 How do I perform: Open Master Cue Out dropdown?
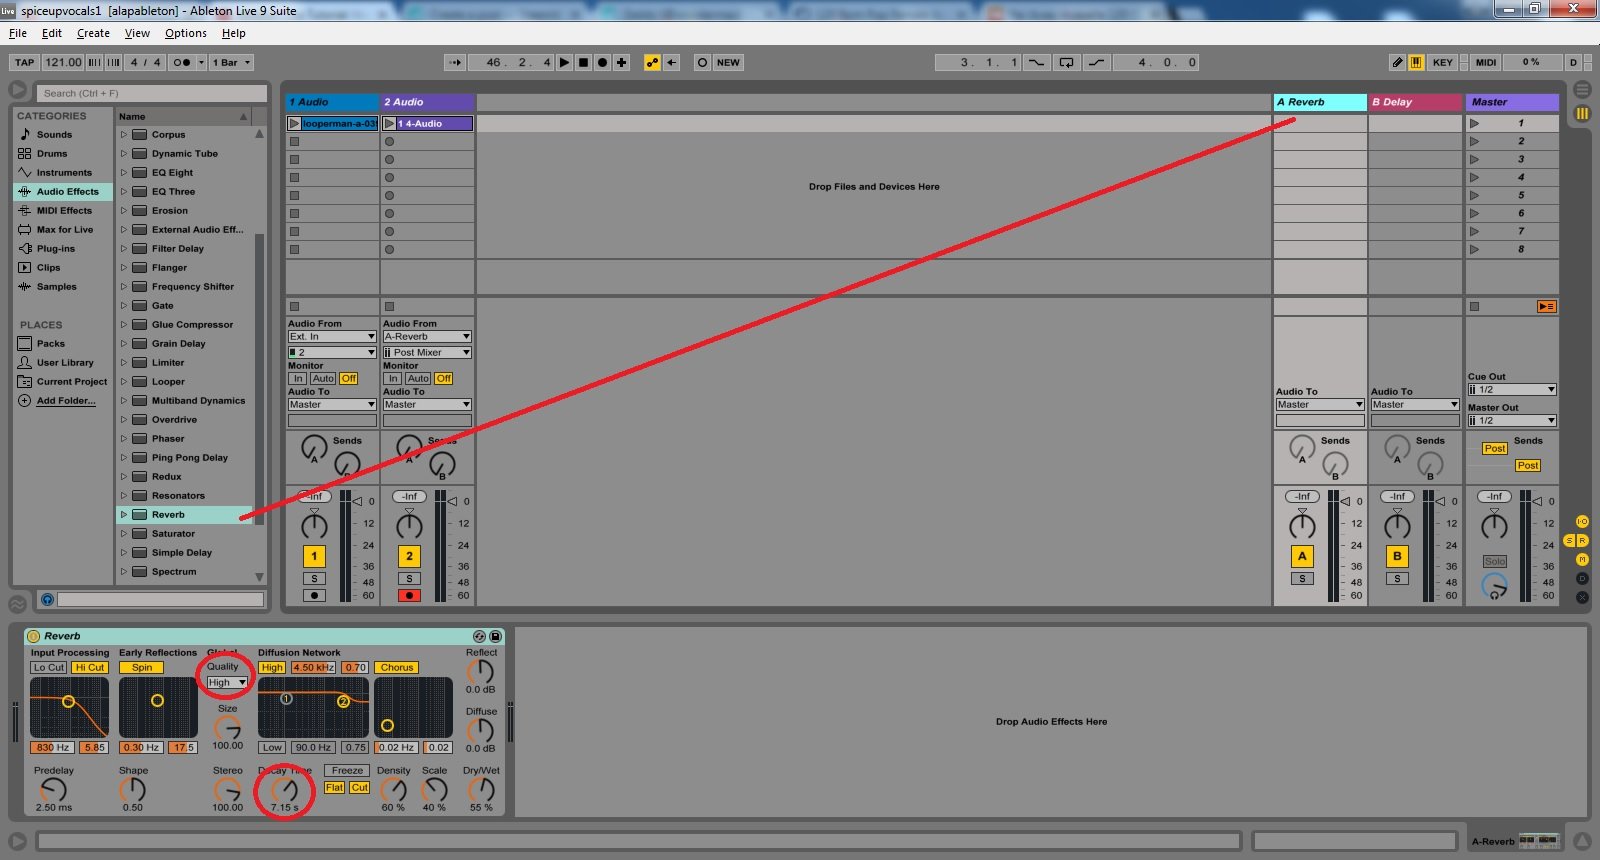point(1512,390)
